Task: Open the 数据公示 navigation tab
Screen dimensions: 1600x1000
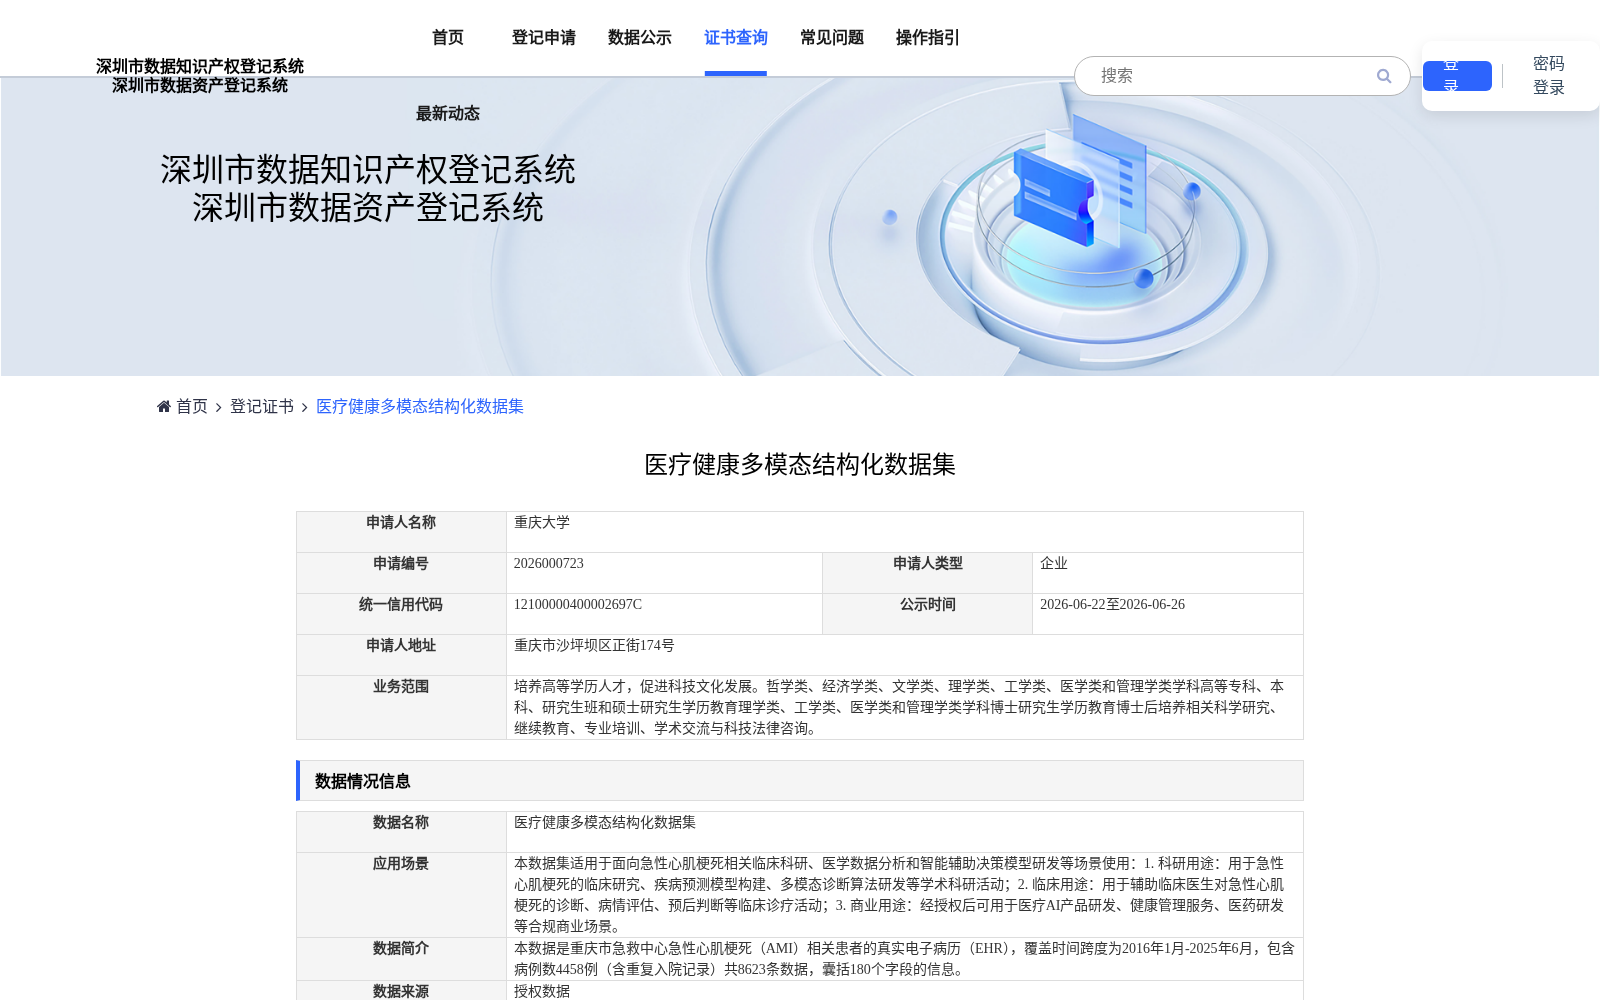Action: tap(640, 38)
